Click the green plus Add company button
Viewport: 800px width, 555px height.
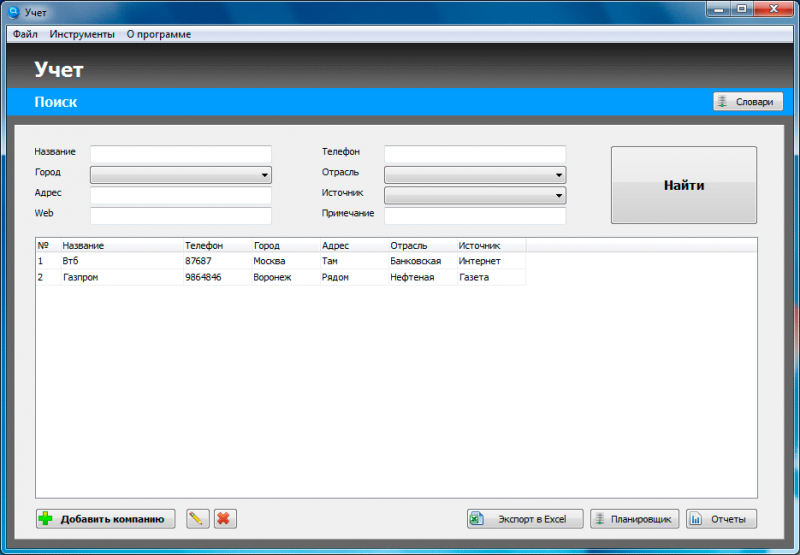106,519
